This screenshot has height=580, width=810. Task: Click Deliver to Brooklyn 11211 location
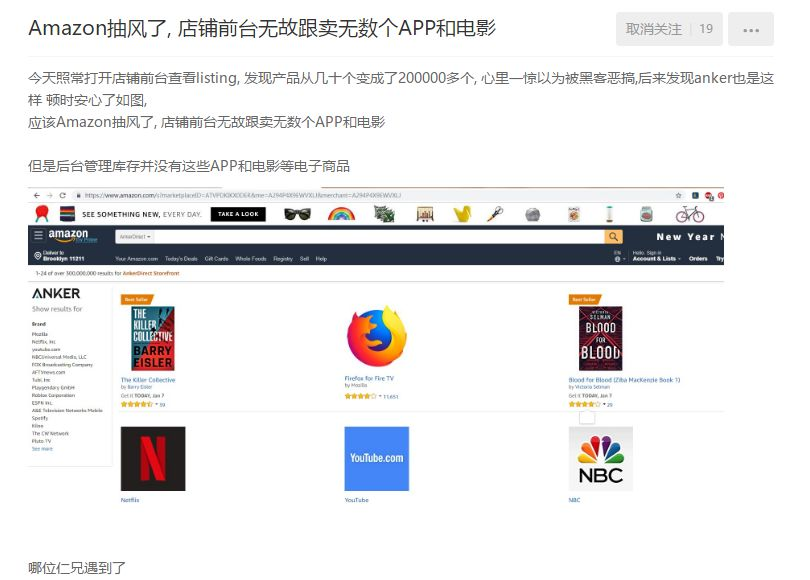[x=59, y=256]
